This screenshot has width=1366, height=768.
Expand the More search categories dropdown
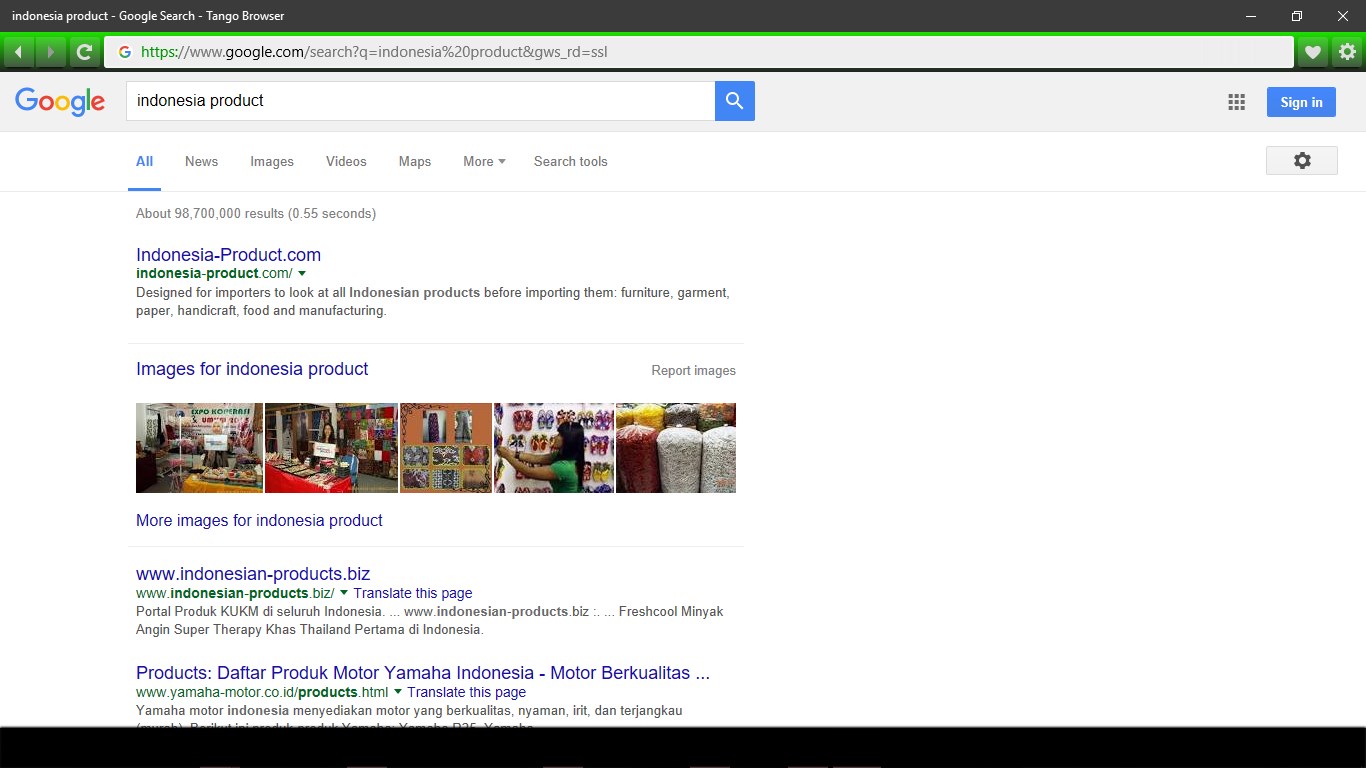click(x=484, y=161)
